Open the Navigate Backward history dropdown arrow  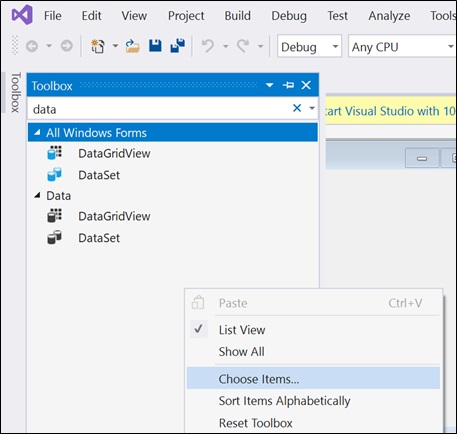[49, 46]
